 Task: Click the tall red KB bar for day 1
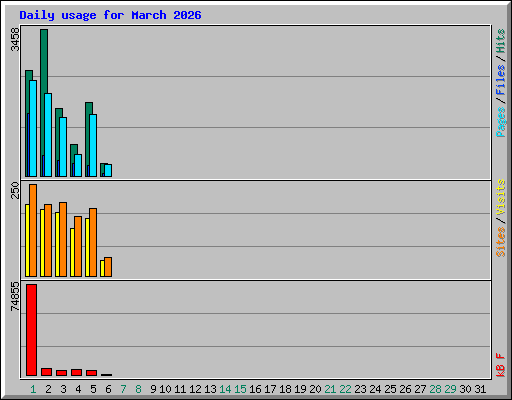click(x=31, y=330)
